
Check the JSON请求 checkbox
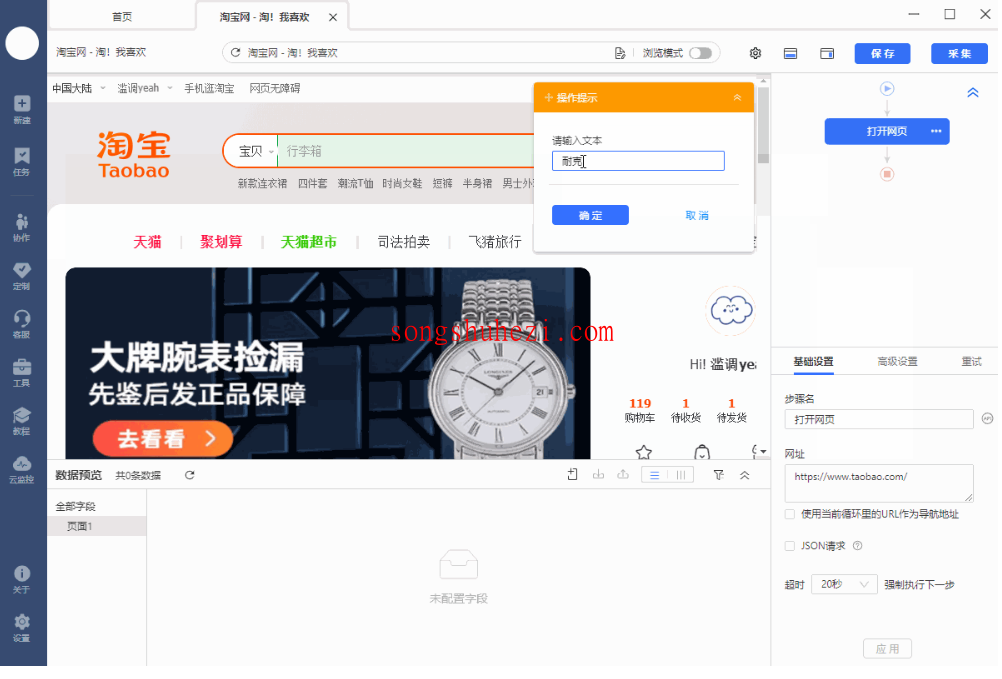point(790,545)
